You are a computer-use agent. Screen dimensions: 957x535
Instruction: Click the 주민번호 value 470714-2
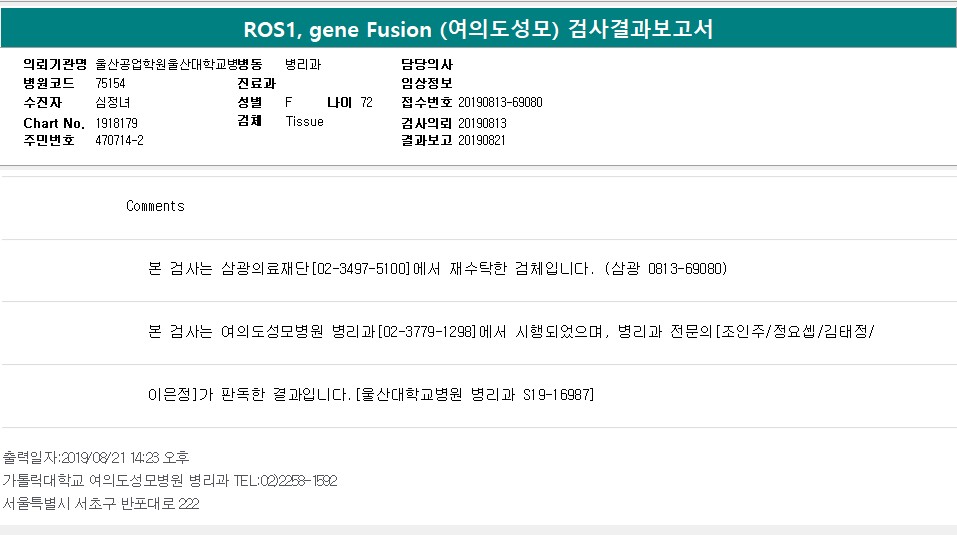tap(119, 140)
